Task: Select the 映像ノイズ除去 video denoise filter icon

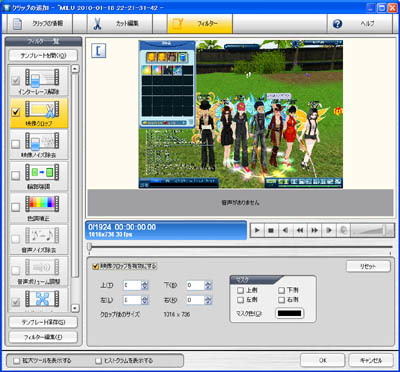Action: click(x=42, y=141)
